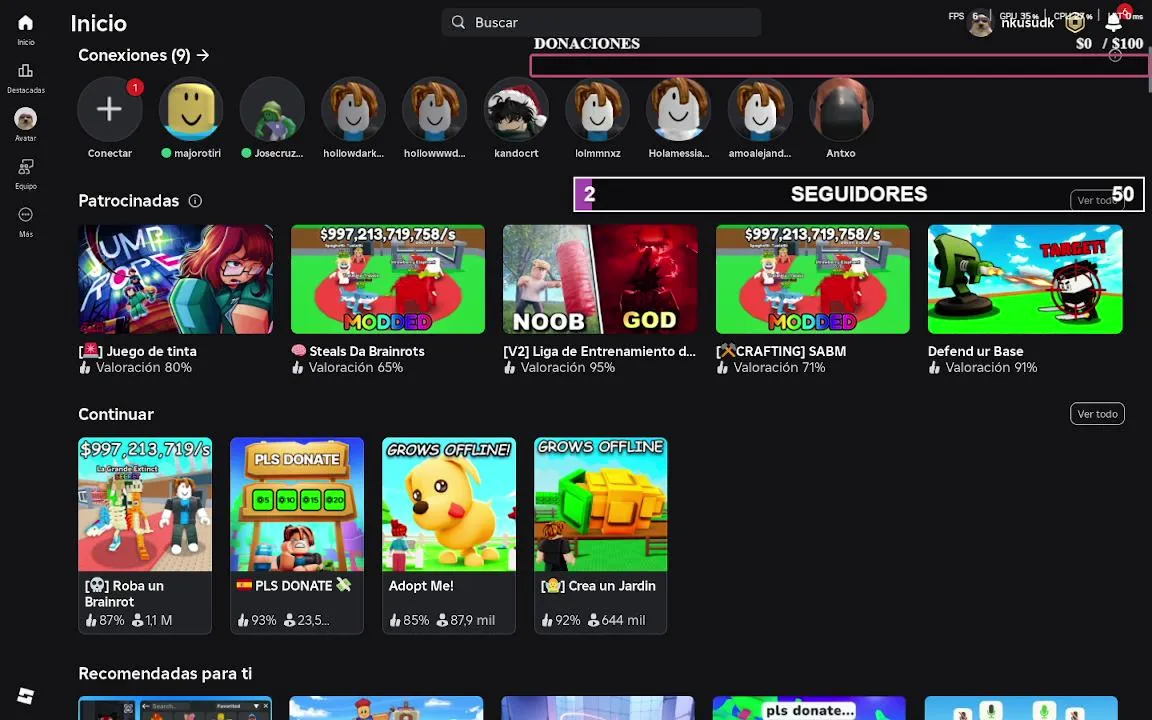
Task: Focus the Buscar search field
Action: click(x=601, y=22)
